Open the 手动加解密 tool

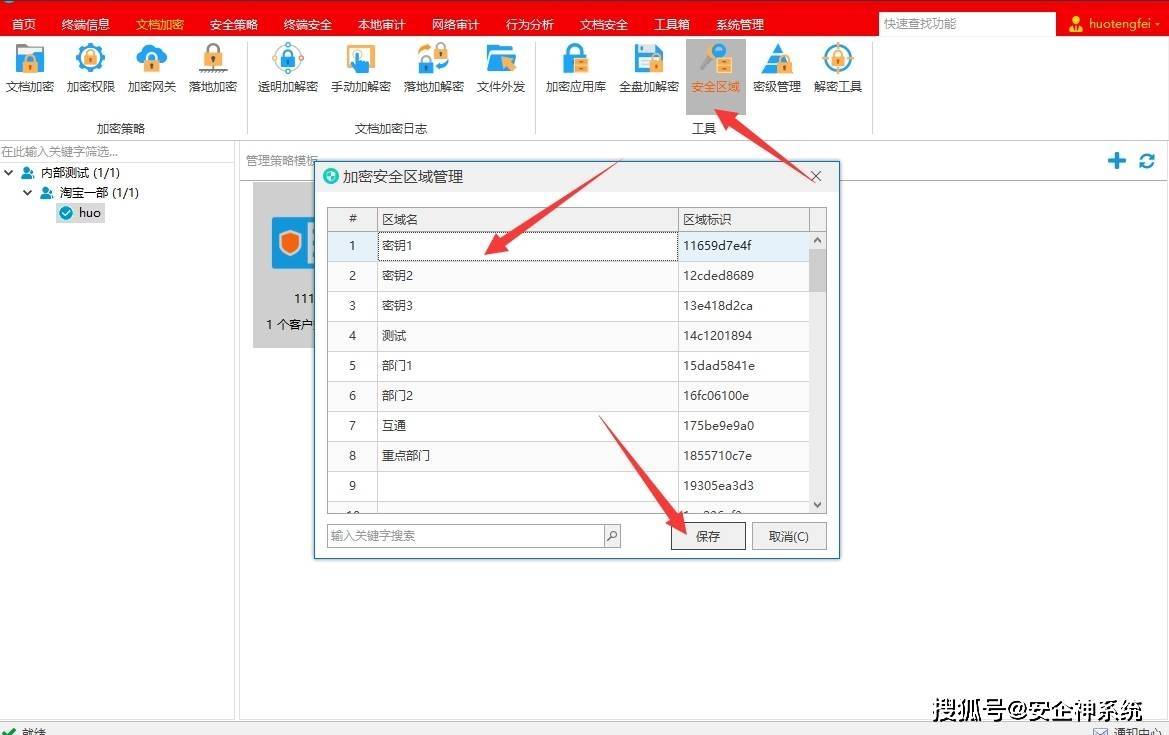tap(360, 68)
